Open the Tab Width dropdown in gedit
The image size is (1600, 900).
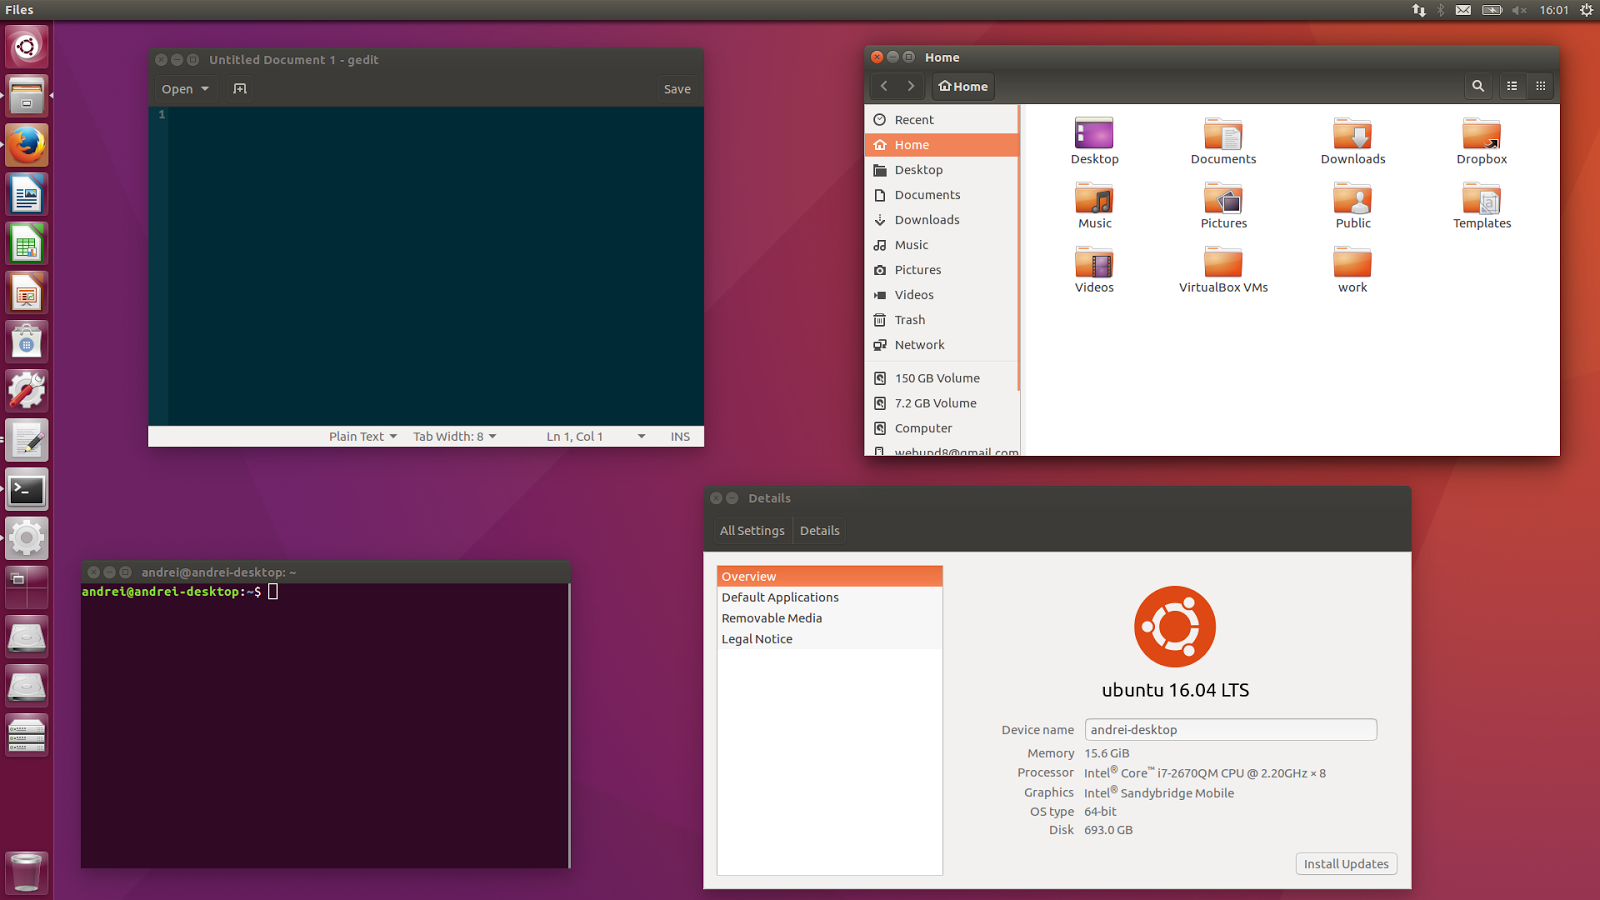(x=454, y=436)
